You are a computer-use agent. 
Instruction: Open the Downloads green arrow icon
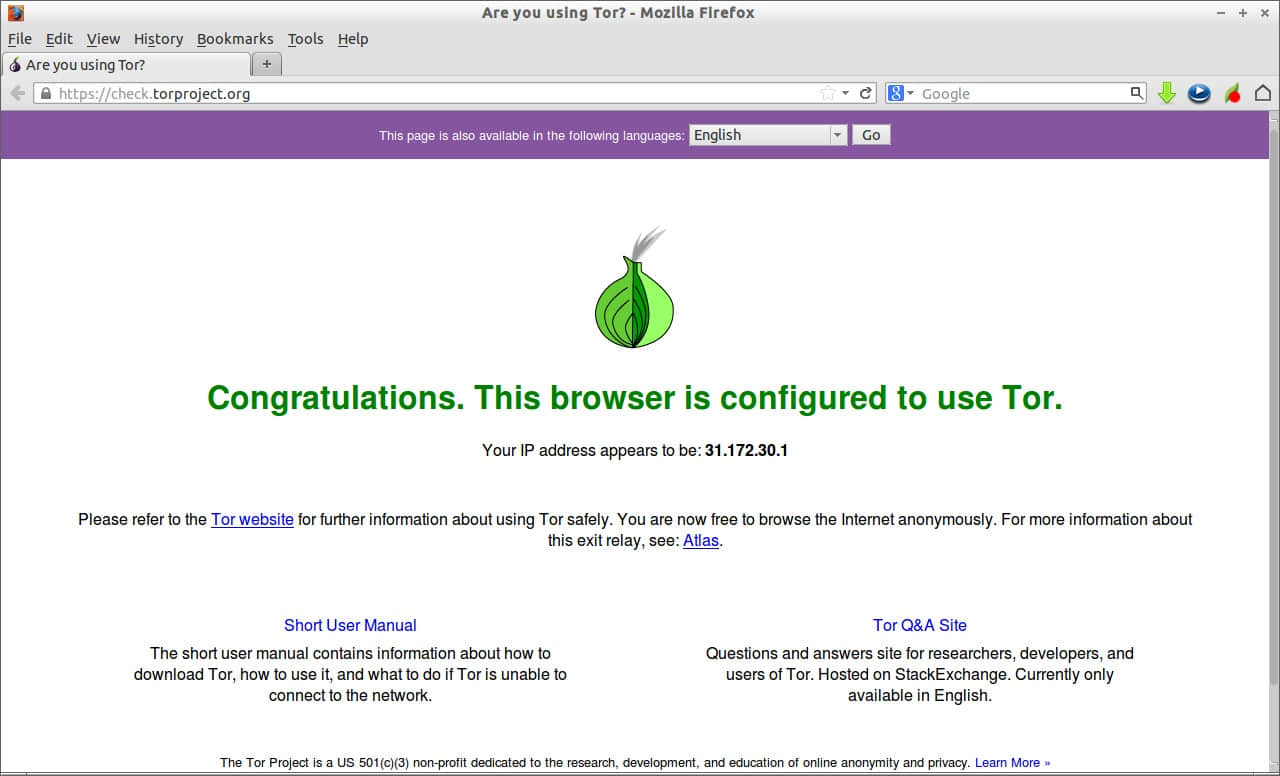coord(1166,93)
